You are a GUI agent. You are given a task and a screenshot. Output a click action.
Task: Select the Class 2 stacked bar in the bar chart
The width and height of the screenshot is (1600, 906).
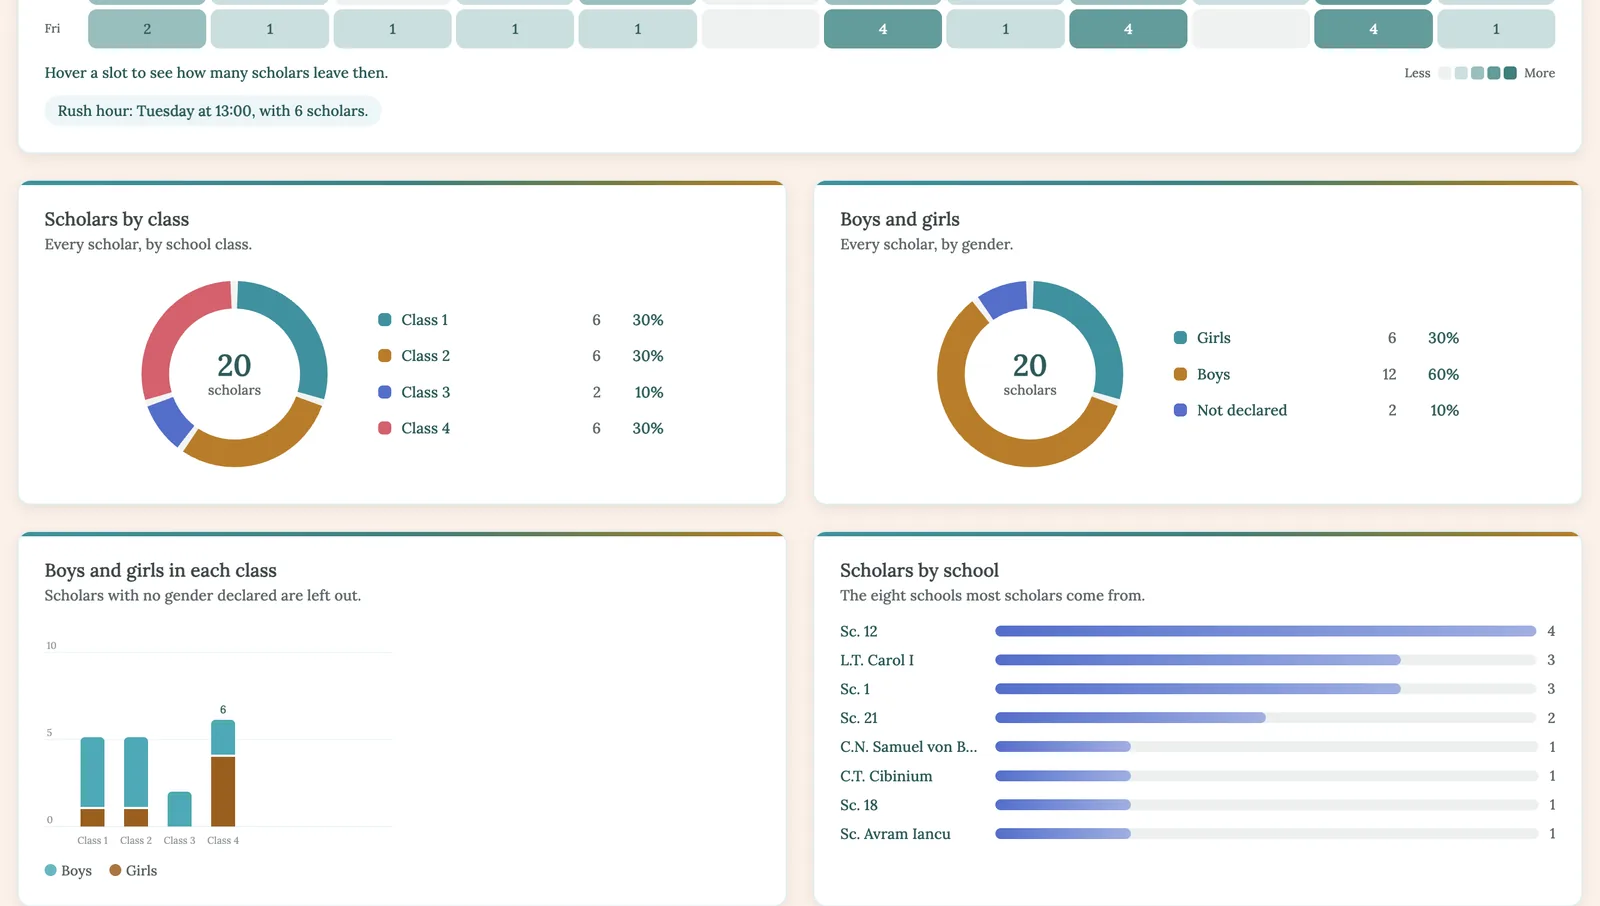pos(136,781)
